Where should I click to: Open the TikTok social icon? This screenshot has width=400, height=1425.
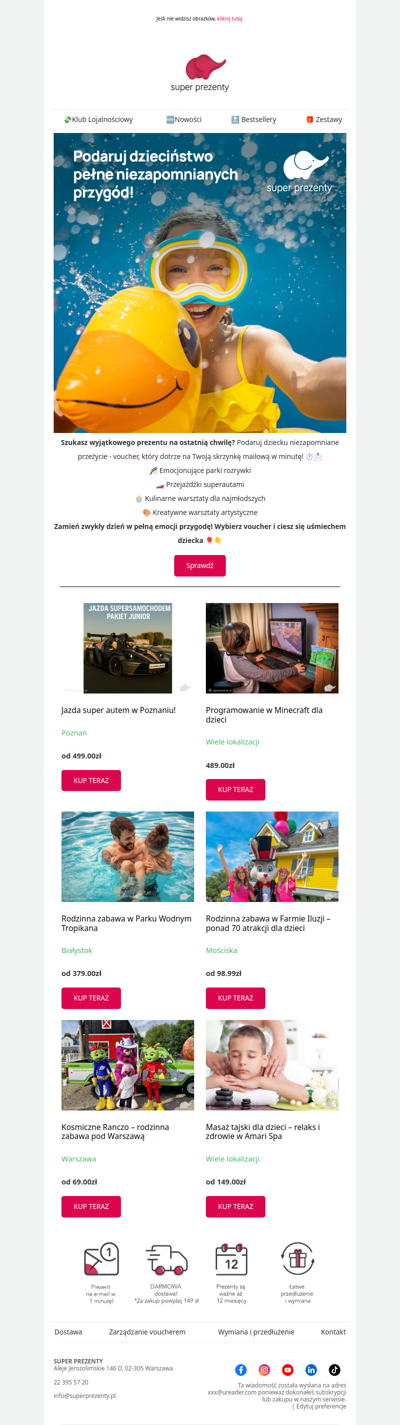coord(335,1370)
